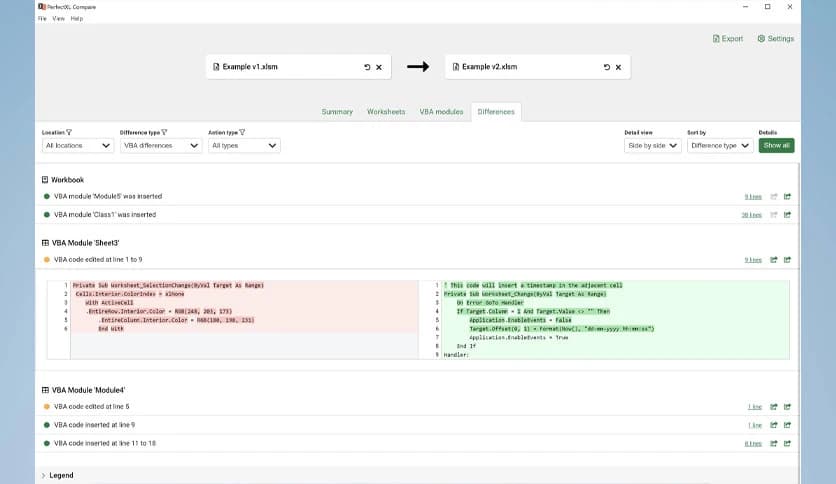Click left open icon on 'edited at line 1 to 9' row
Screen dimensions: 836x484
click(x=774, y=260)
